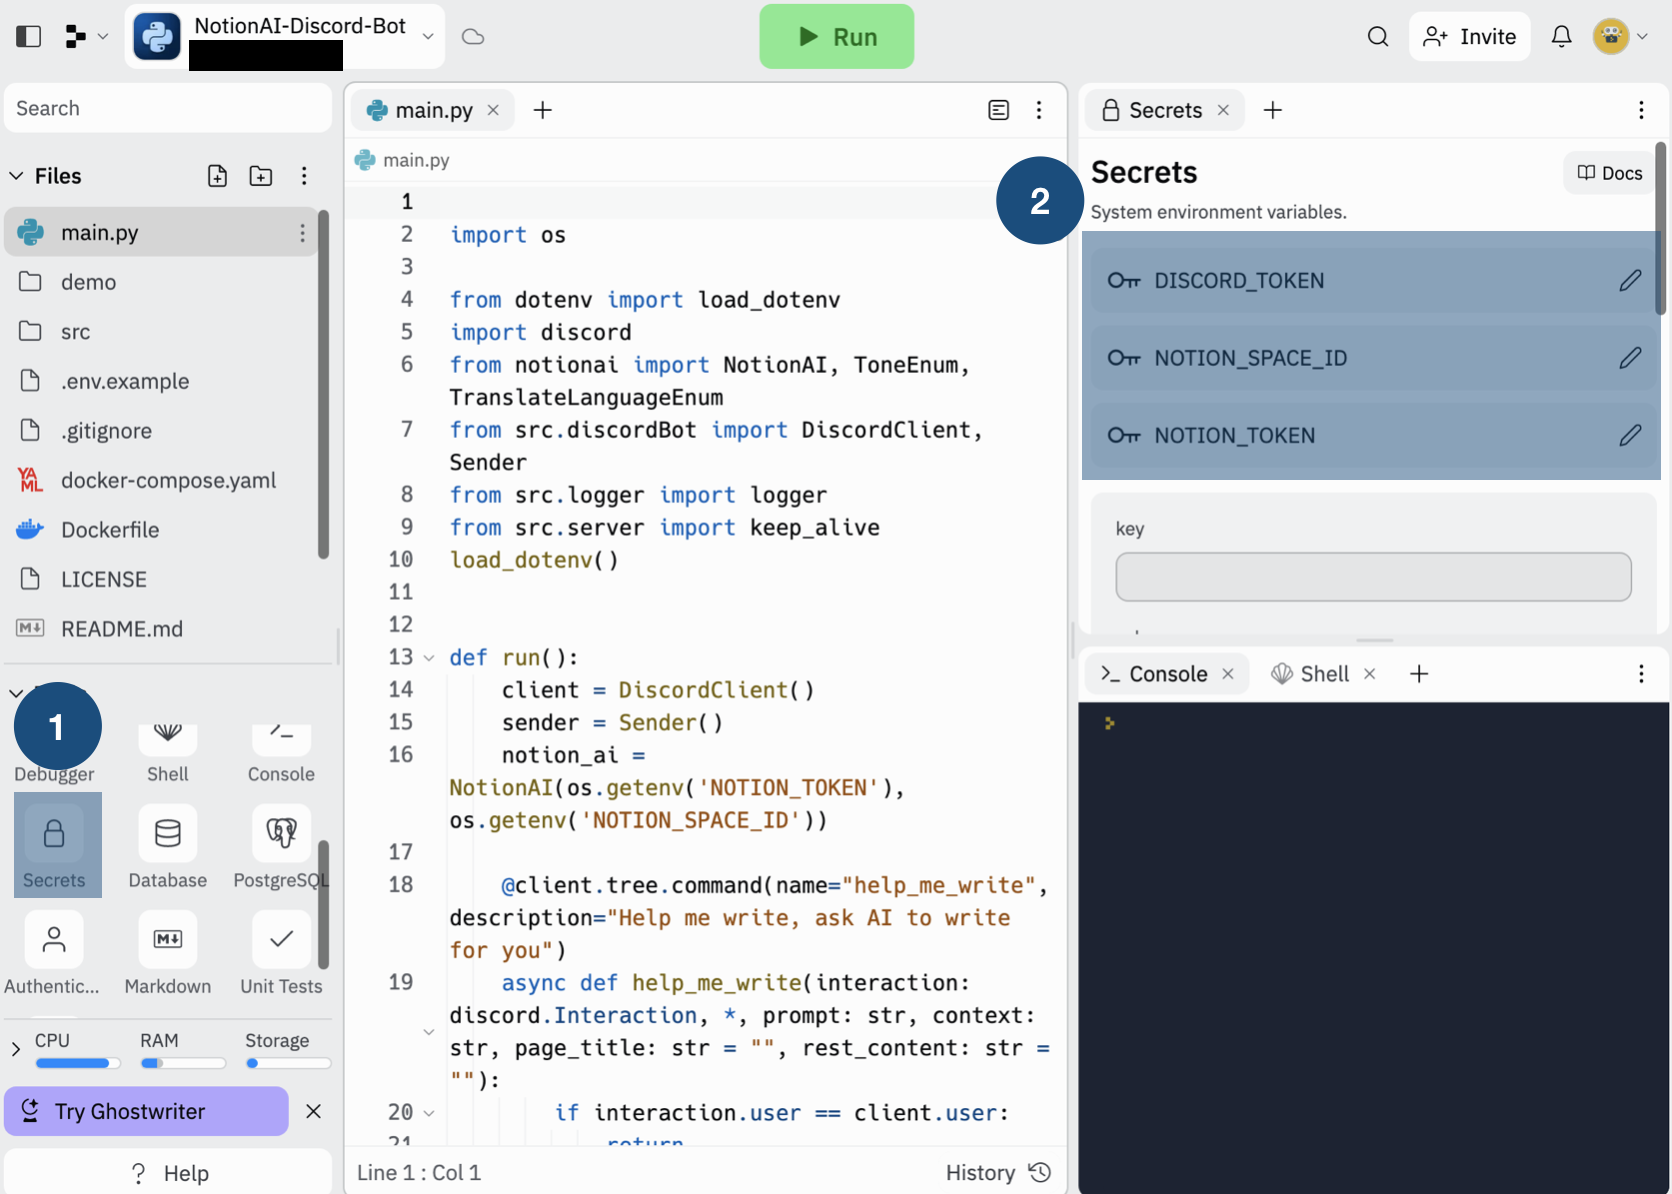The width and height of the screenshot is (1672, 1194).
Task: Add a new editor tab
Action: pyautogui.click(x=542, y=110)
